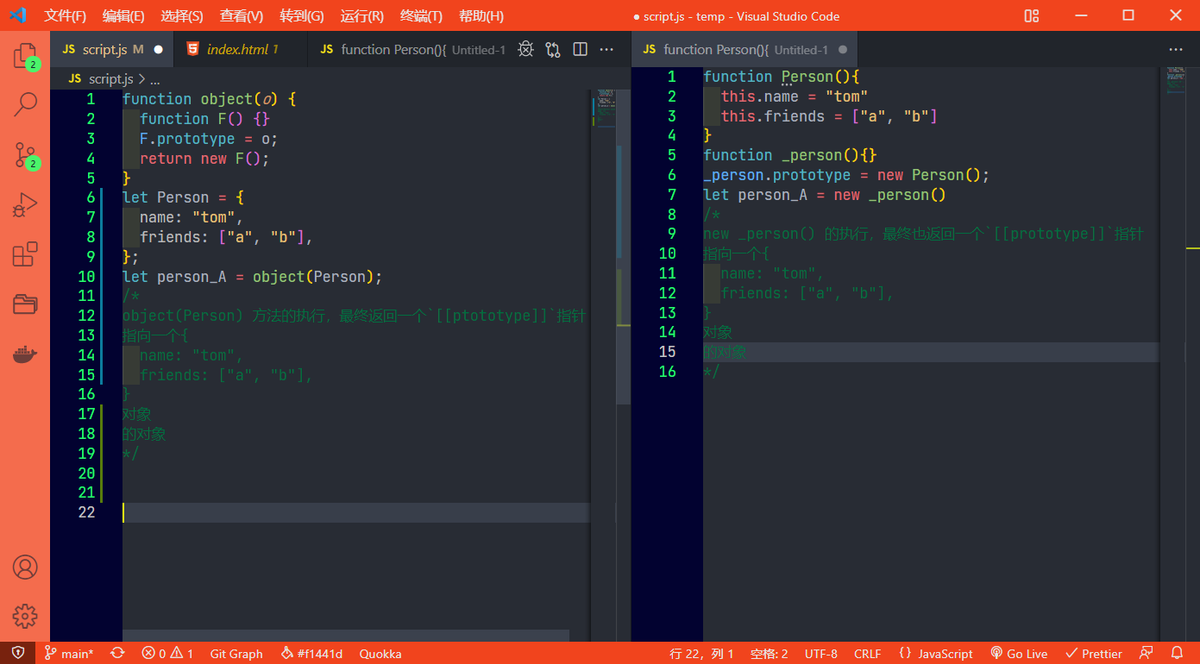The image size is (1200, 664).
Task: Open the Explorer view in activity bar
Action: click(x=25, y=56)
